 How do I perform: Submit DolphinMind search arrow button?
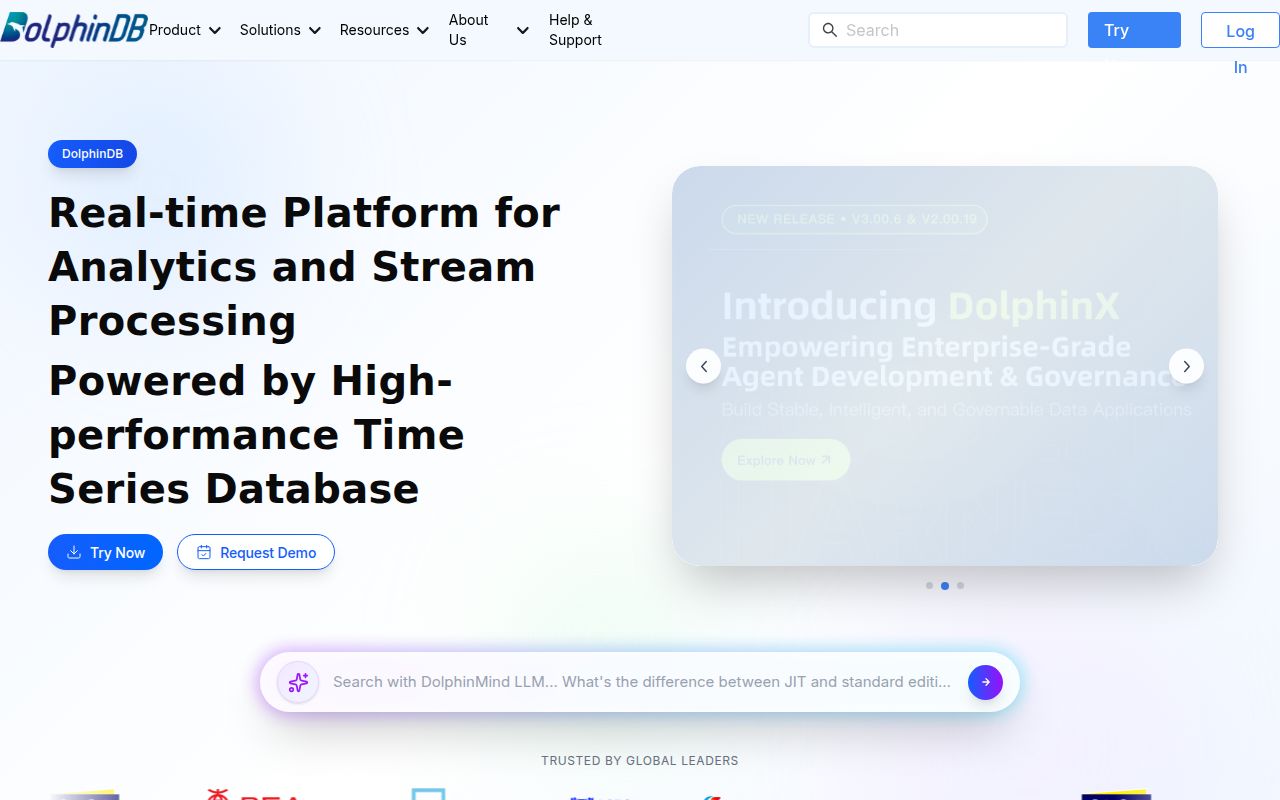[x=985, y=682]
